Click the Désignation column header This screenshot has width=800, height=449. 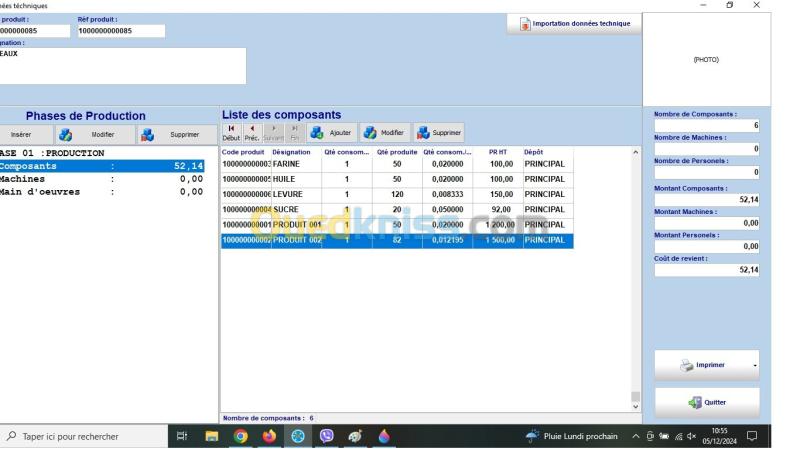point(296,152)
